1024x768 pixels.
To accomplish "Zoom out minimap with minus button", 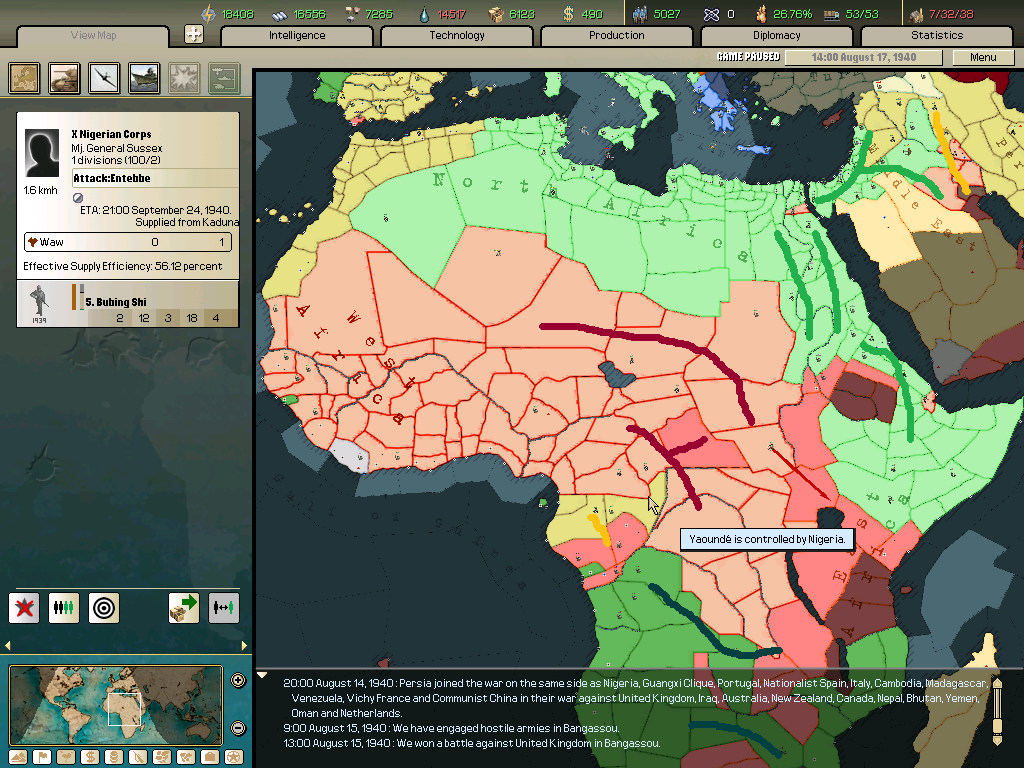I will [x=238, y=728].
